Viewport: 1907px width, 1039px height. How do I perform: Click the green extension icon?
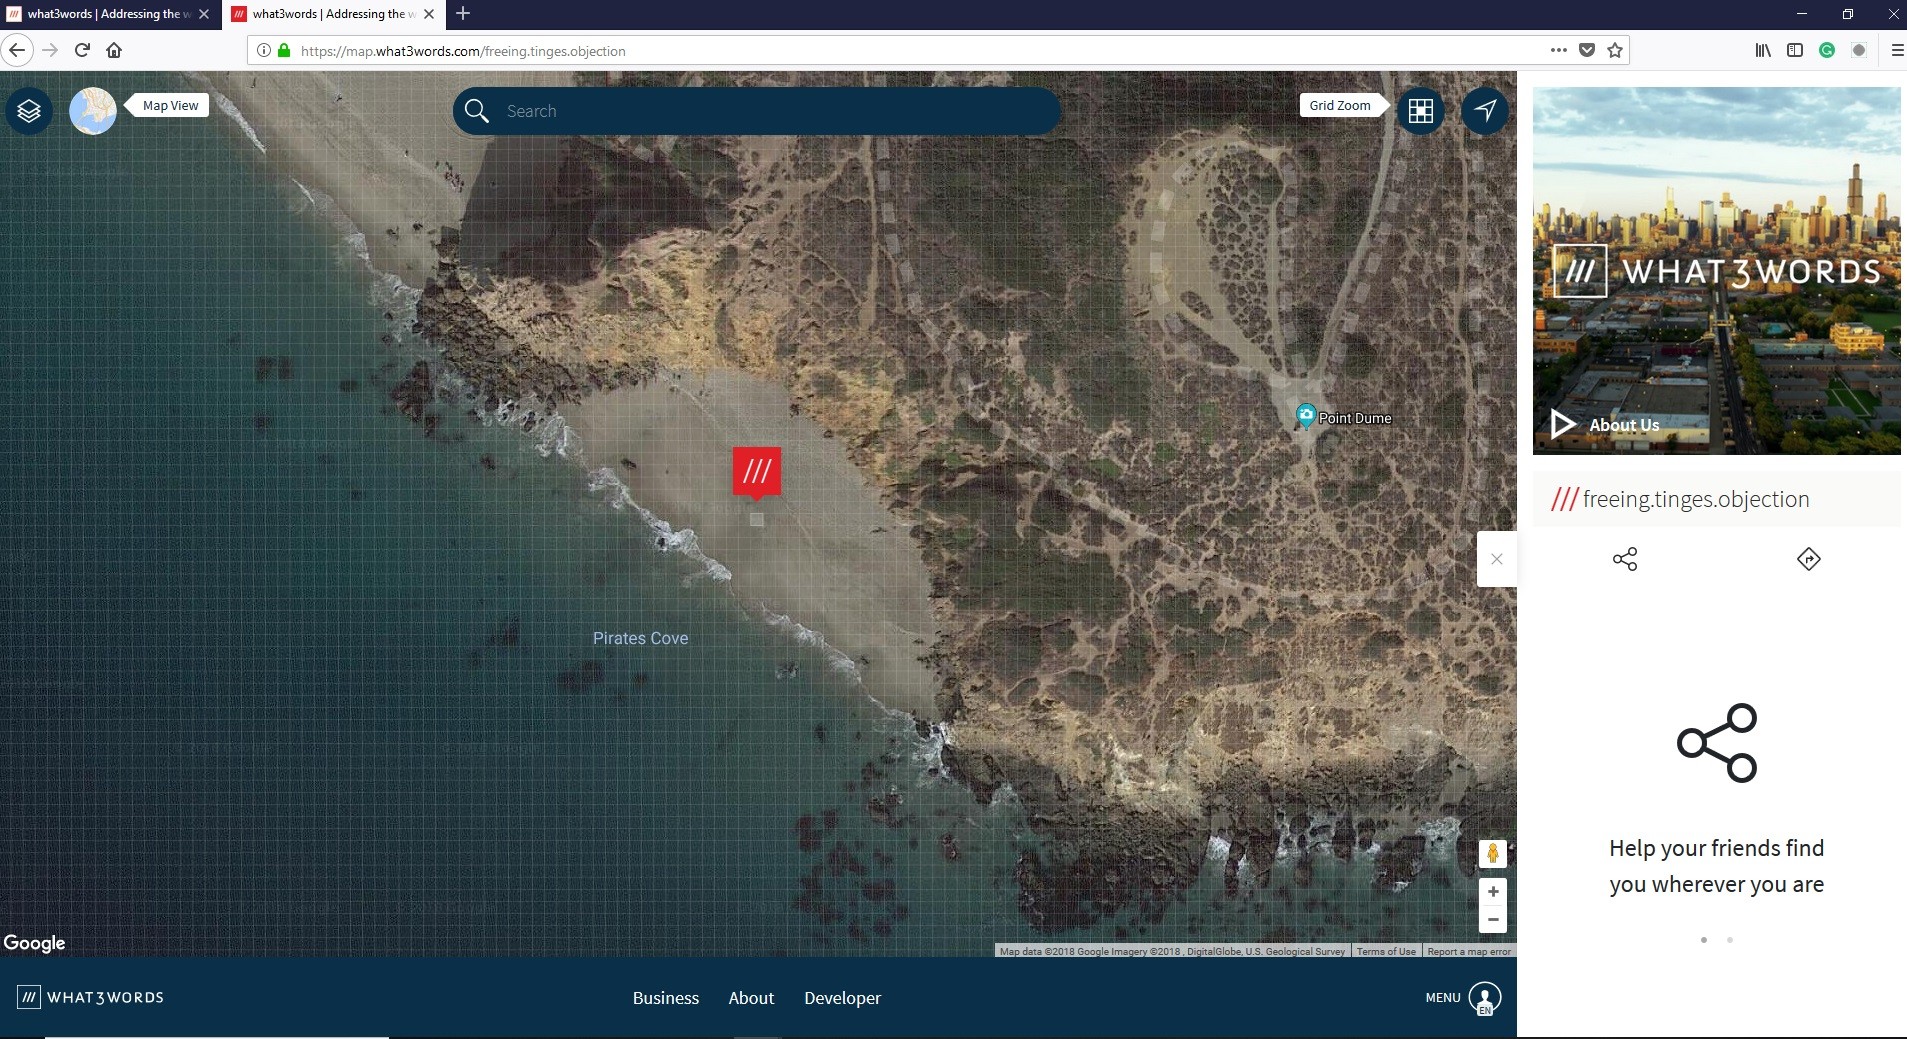tap(1827, 50)
